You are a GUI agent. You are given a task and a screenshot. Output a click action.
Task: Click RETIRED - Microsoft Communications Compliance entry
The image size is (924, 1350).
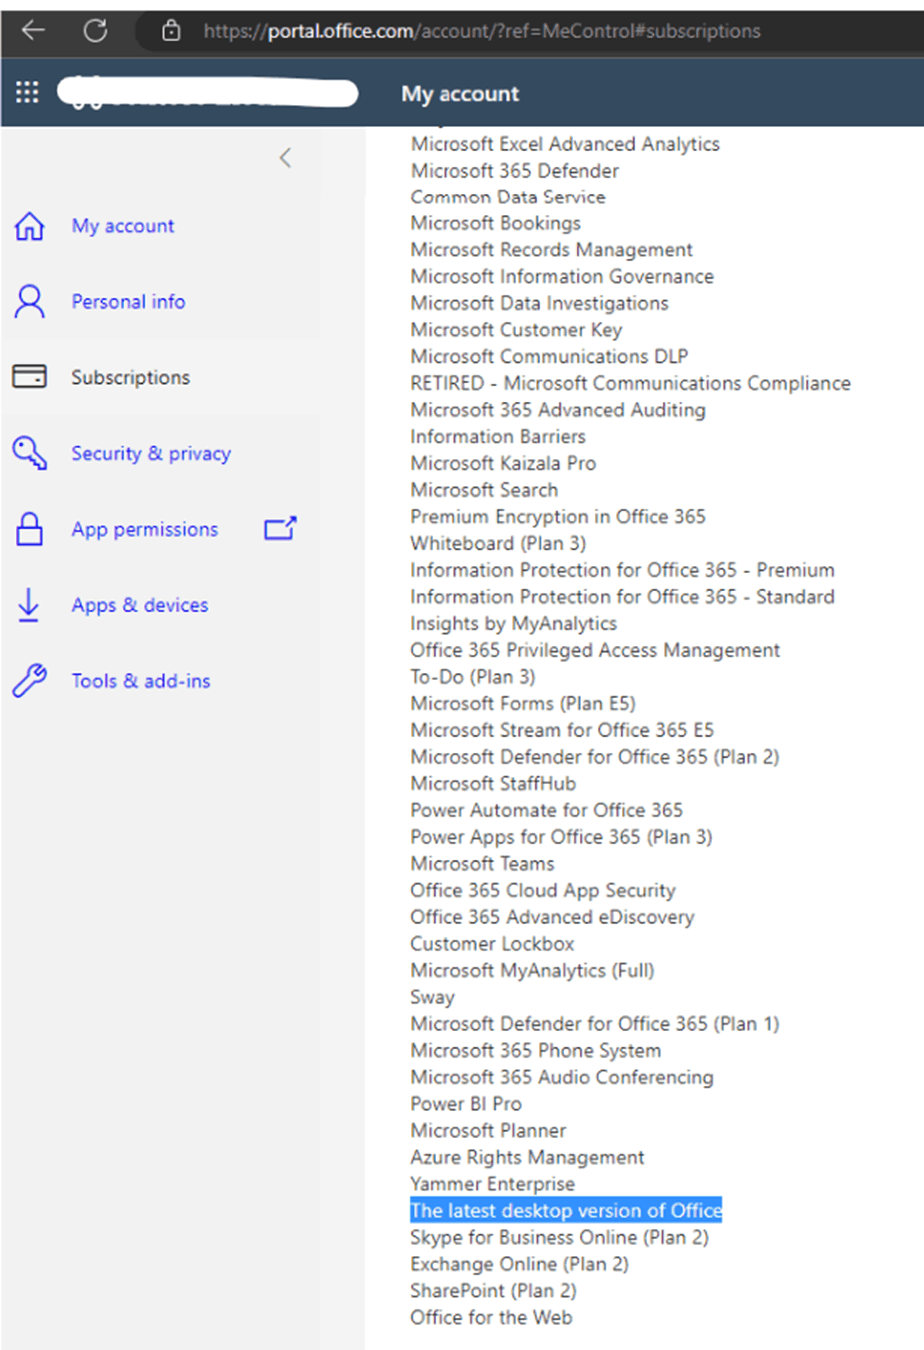(x=631, y=383)
